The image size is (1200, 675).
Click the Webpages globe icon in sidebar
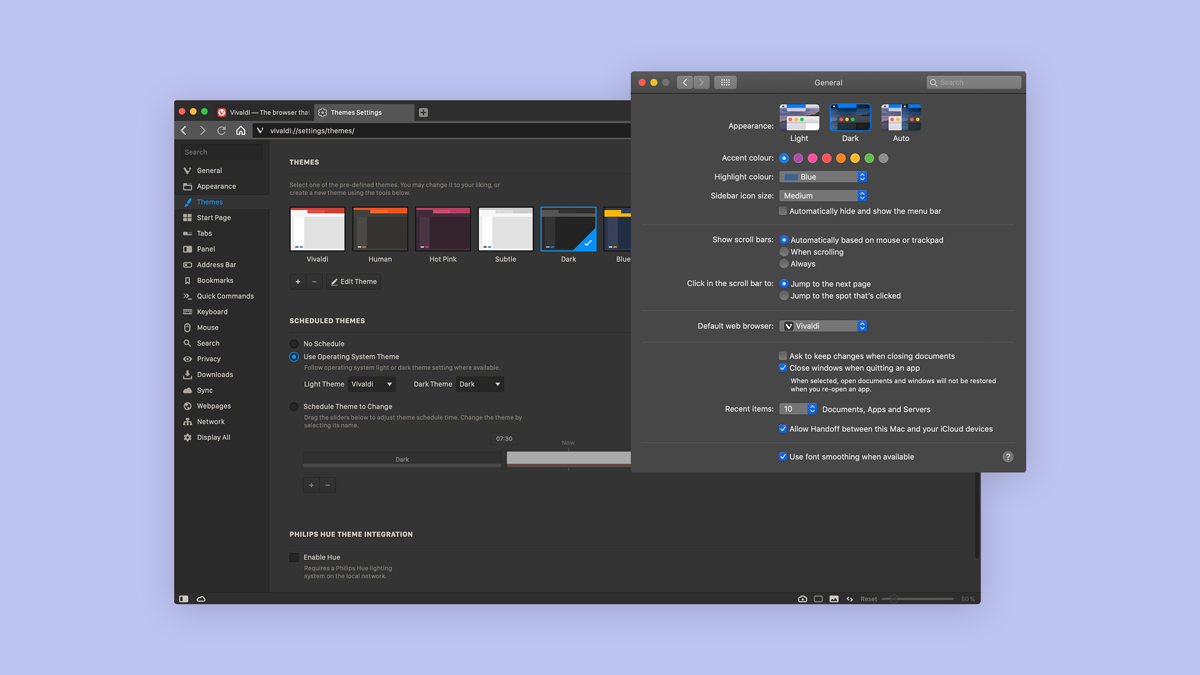187,406
